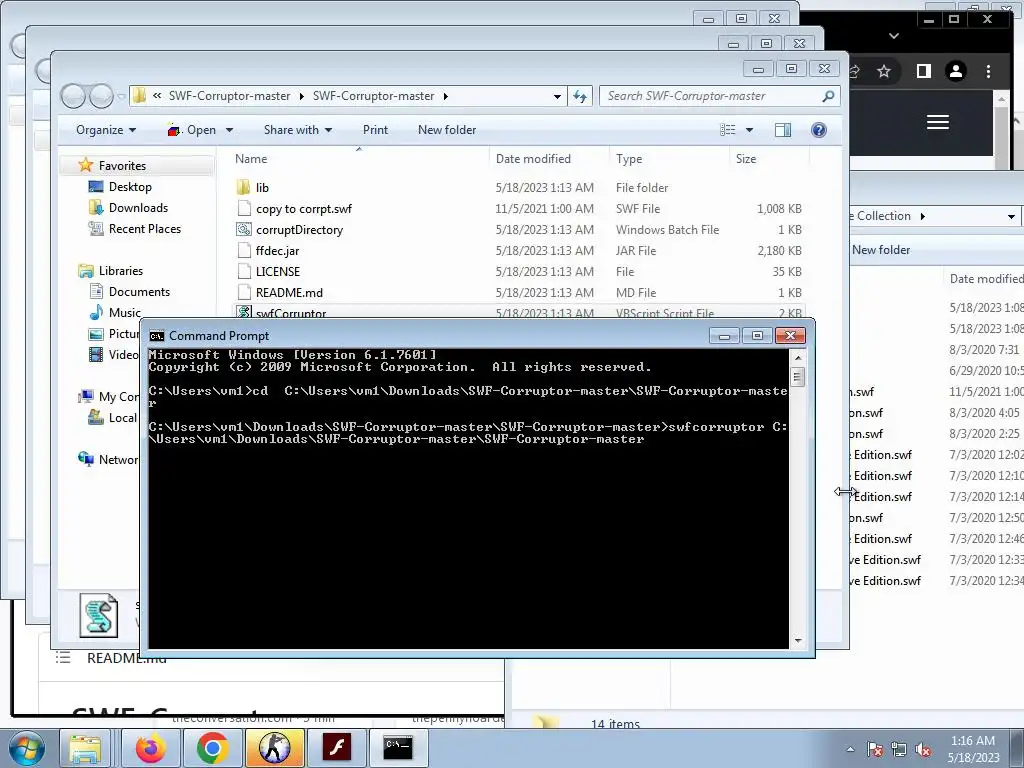The width and height of the screenshot is (1024, 768).
Task: Click the Explorer forward navigation button
Action: (101, 97)
